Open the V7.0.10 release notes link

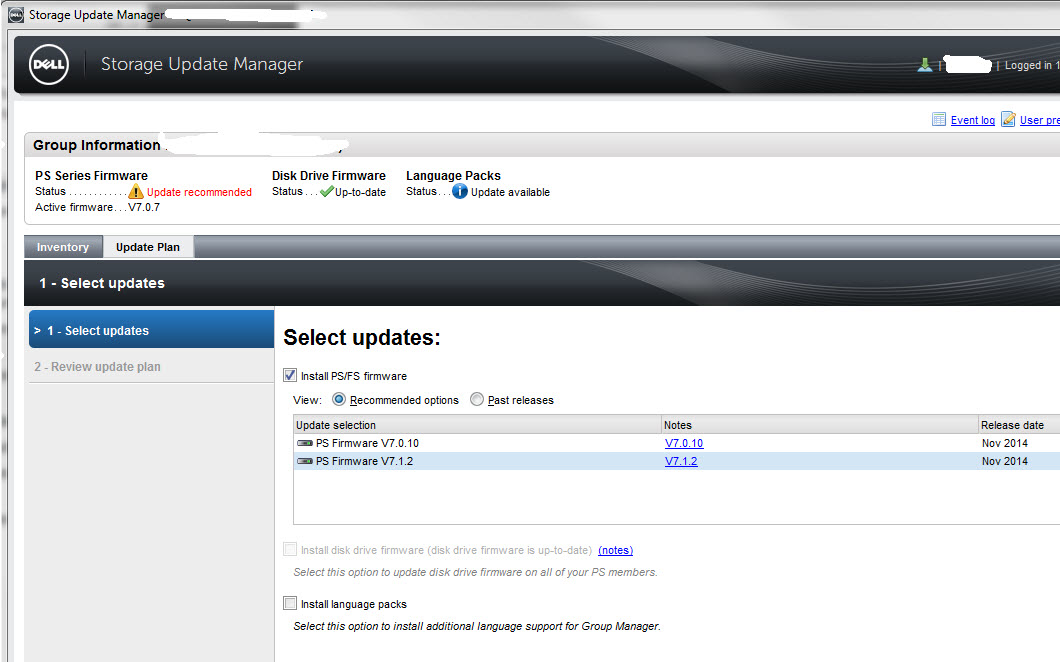point(683,443)
